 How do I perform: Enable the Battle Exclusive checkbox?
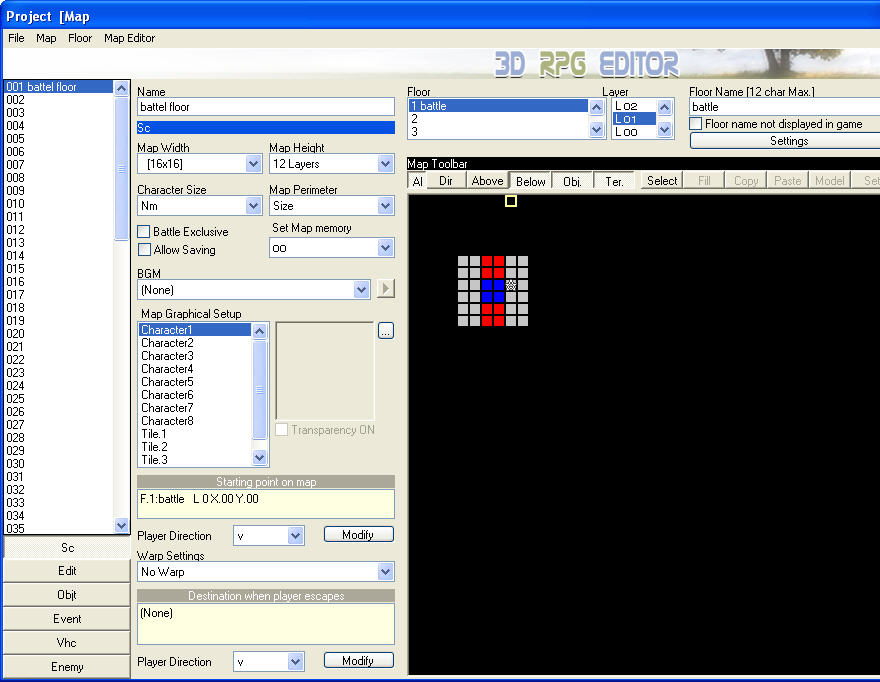[x=144, y=232]
